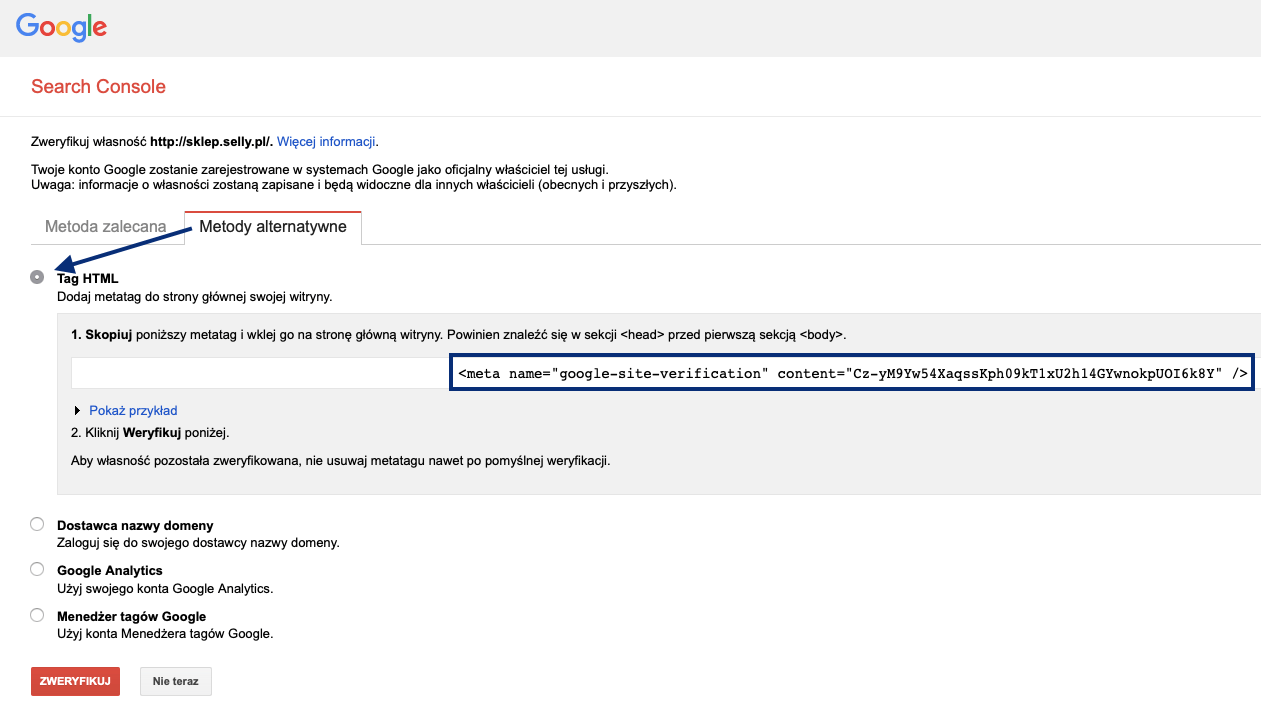This screenshot has height=719, width=1261.
Task: Click the bold URL http://sklep.selly.pl/
Action: point(211,141)
